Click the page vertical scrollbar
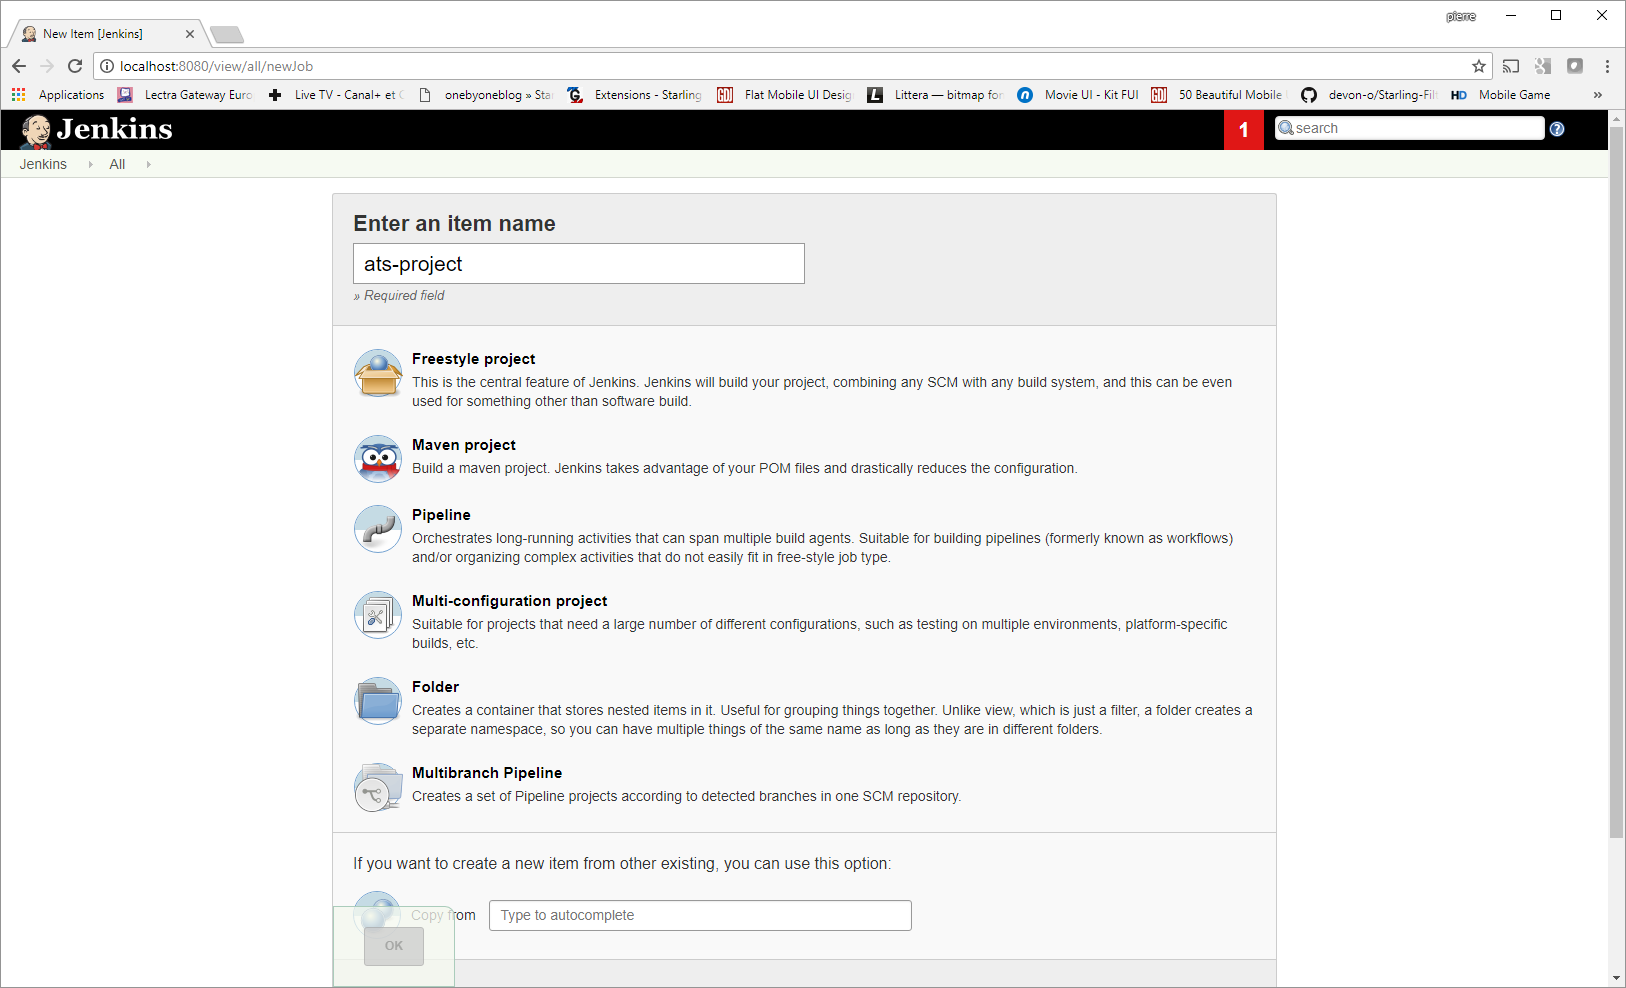This screenshot has width=1626, height=988. (x=1616, y=482)
